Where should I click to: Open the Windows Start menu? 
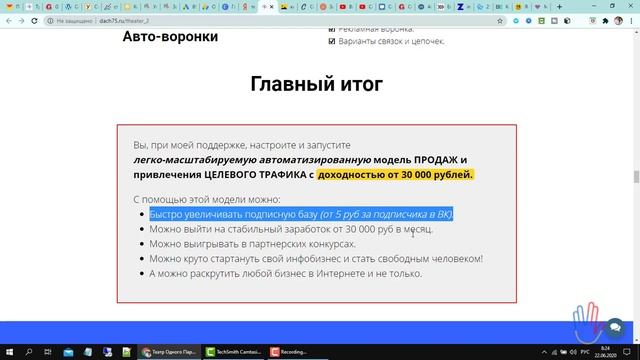click(x=9, y=352)
